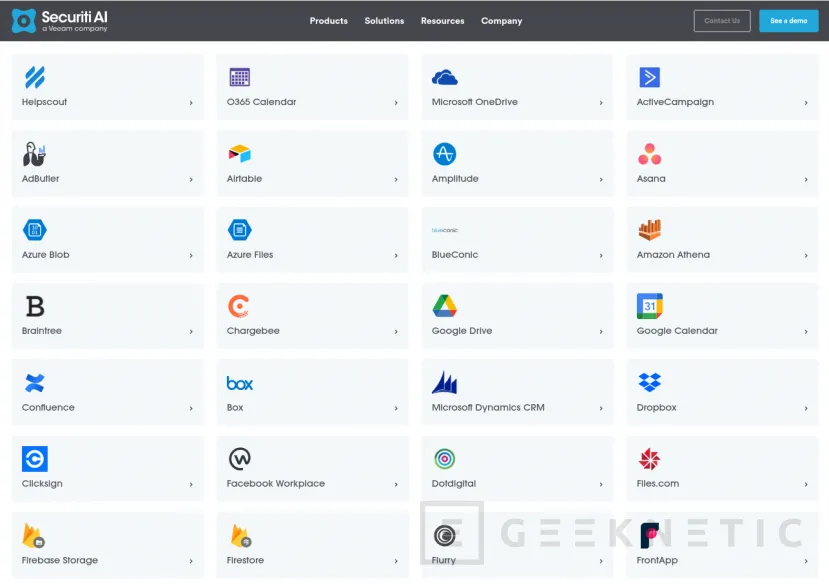This screenshot has width=829, height=584.
Task: Click the ActiveCampaign card arrow
Action: pyautogui.click(x=806, y=103)
